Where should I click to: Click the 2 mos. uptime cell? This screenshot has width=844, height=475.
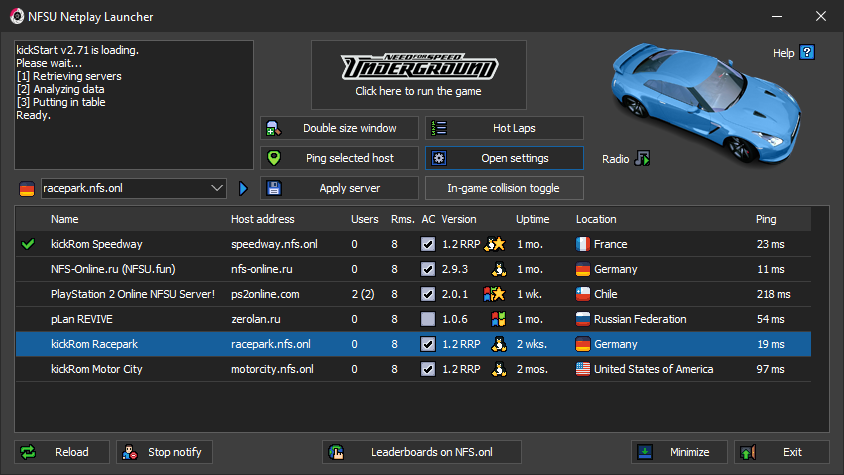tap(532, 369)
